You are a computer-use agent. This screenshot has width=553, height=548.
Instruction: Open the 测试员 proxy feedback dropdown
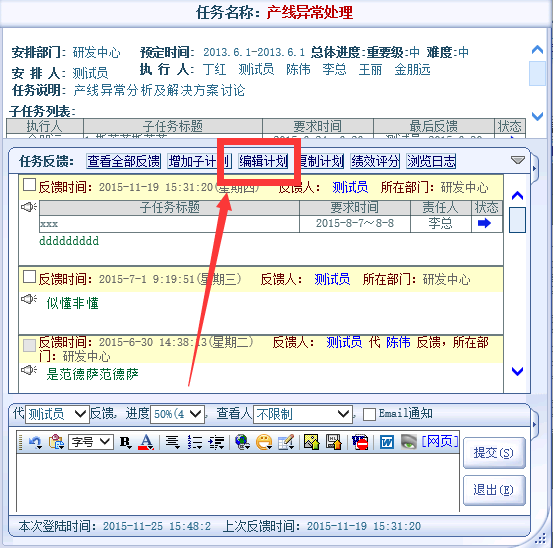(x=57, y=414)
